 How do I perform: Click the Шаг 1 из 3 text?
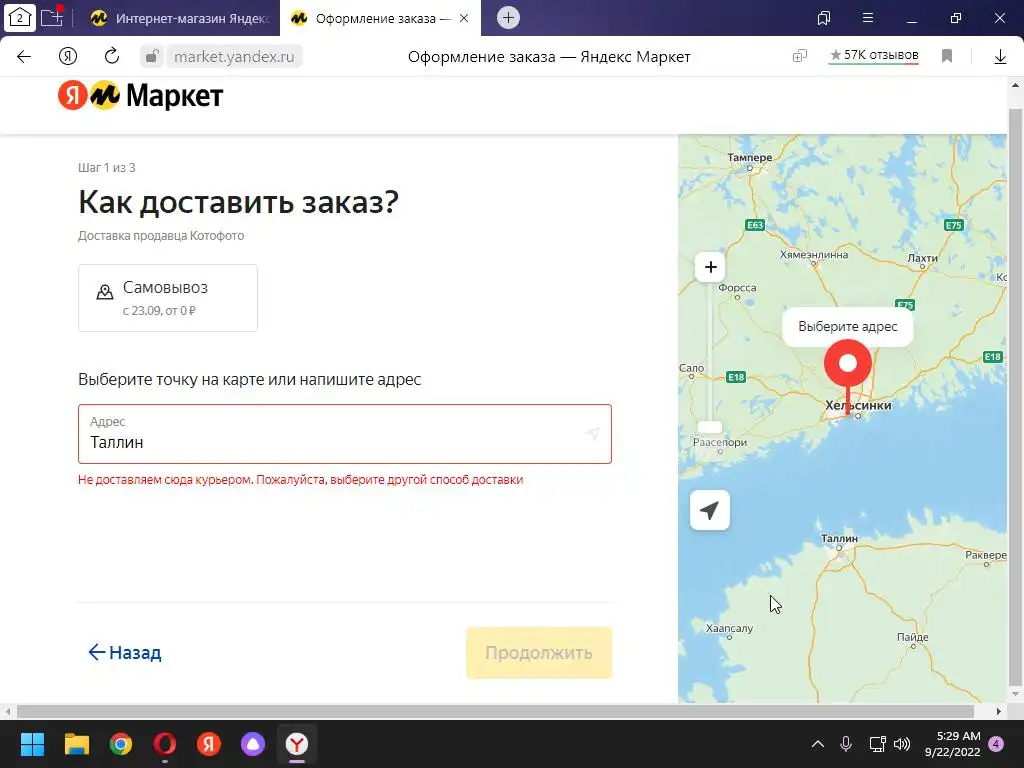(106, 168)
